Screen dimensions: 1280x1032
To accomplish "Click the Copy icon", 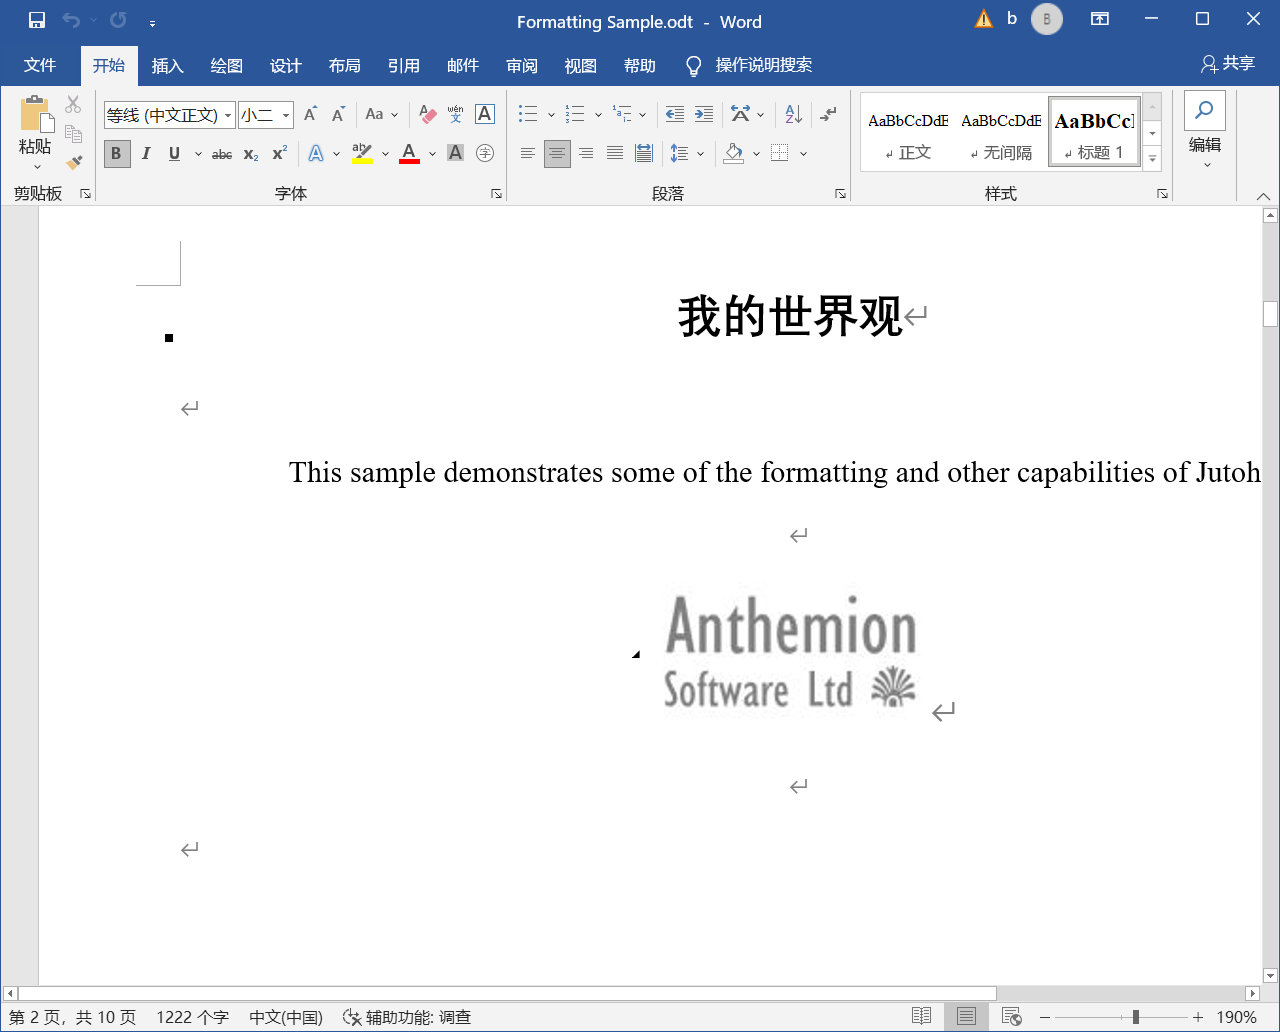I will pyautogui.click(x=73, y=133).
